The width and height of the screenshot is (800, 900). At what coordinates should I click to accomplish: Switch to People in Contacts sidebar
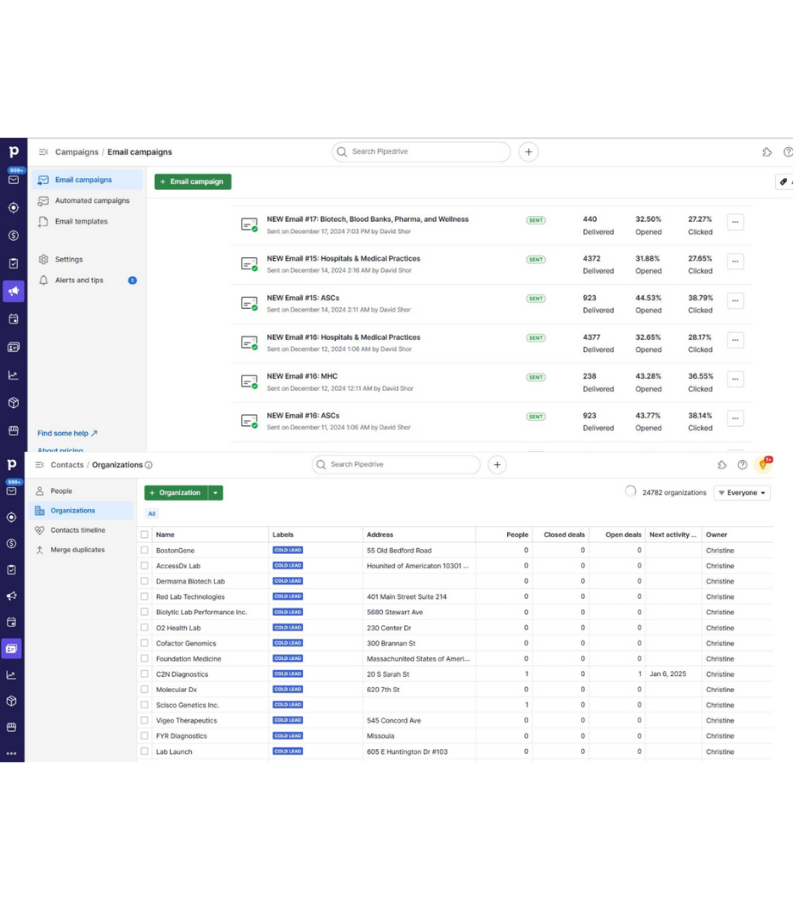click(61, 491)
